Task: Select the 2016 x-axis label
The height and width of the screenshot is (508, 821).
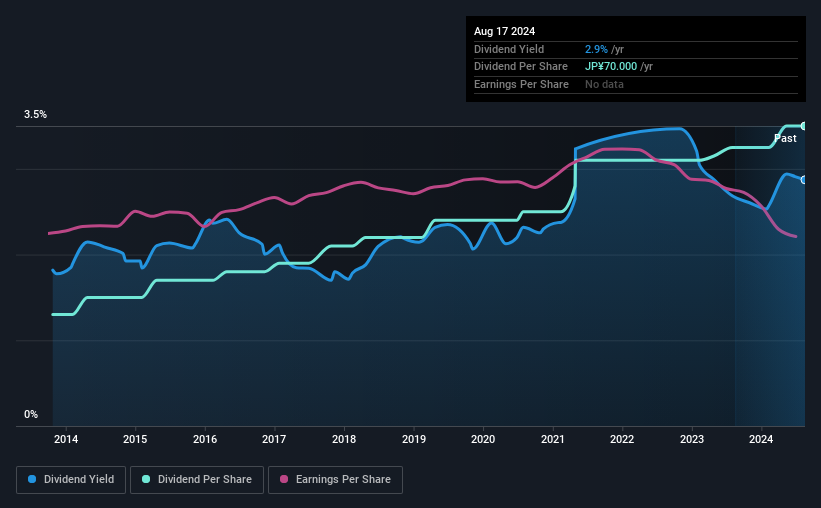Action: click(205, 439)
